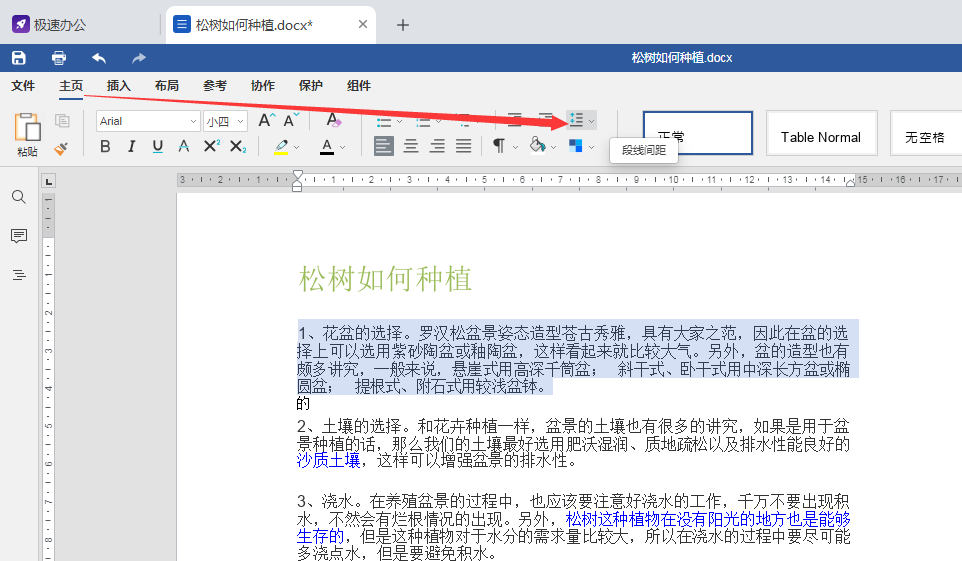Screen dimensions: 962x561
Task: Undo the last action
Action: coord(99,58)
